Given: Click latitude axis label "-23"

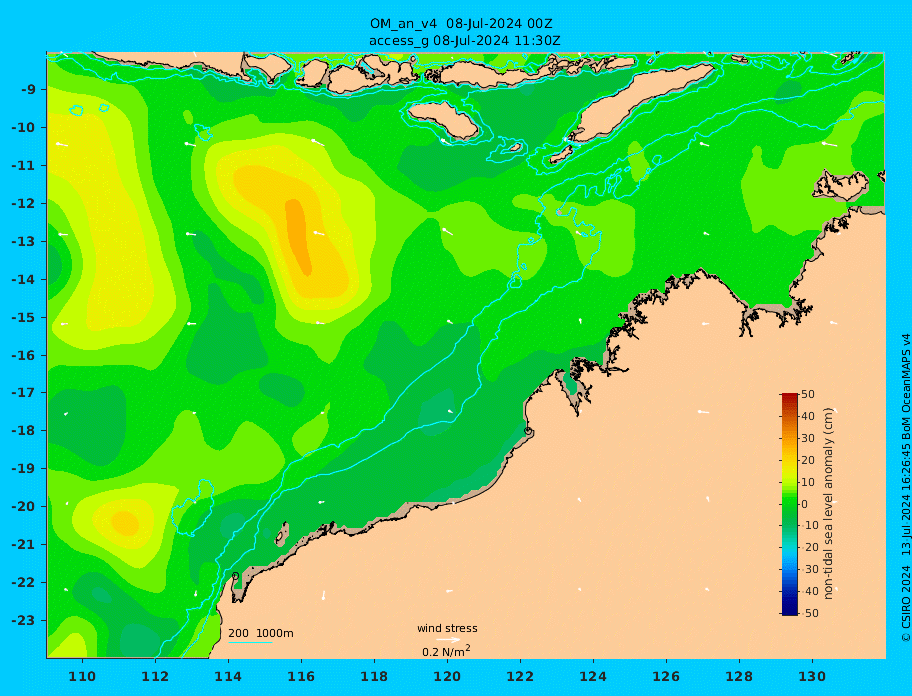Looking at the screenshot, I should pyautogui.click(x=23, y=620).
